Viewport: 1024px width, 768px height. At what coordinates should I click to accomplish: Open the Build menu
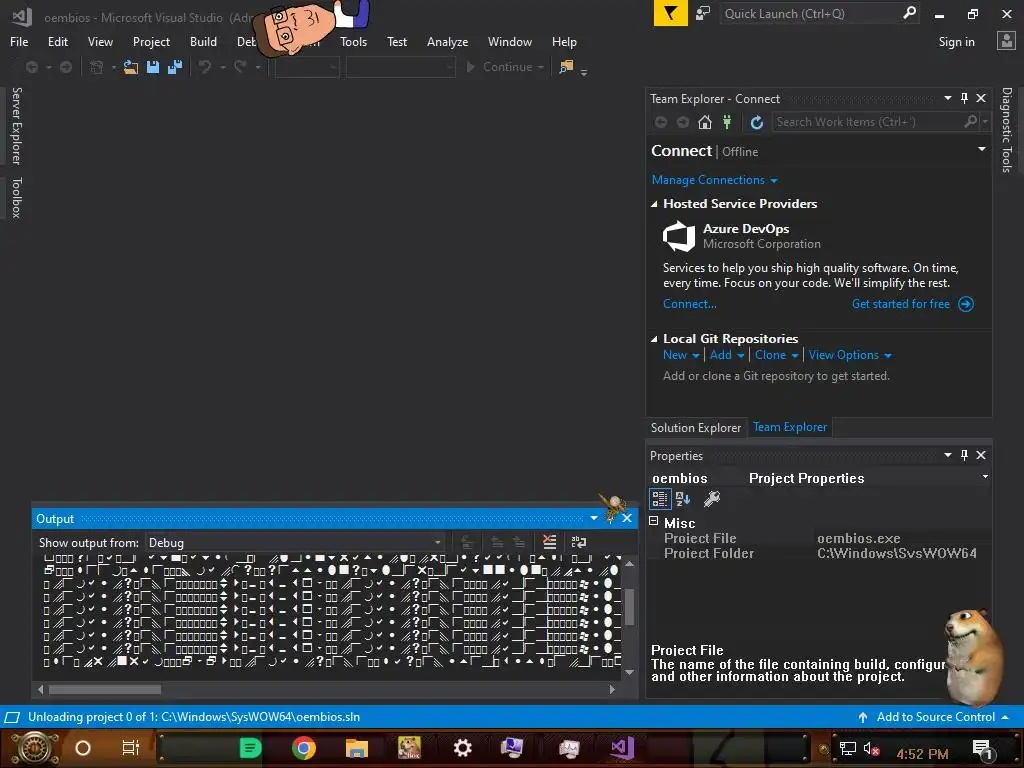[203, 42]
